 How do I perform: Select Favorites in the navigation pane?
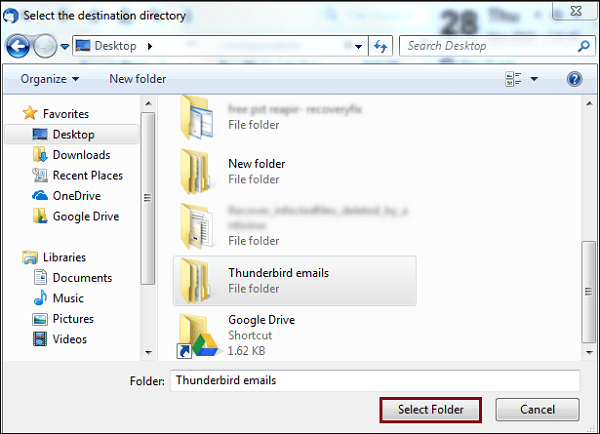[x=66, y=114]
